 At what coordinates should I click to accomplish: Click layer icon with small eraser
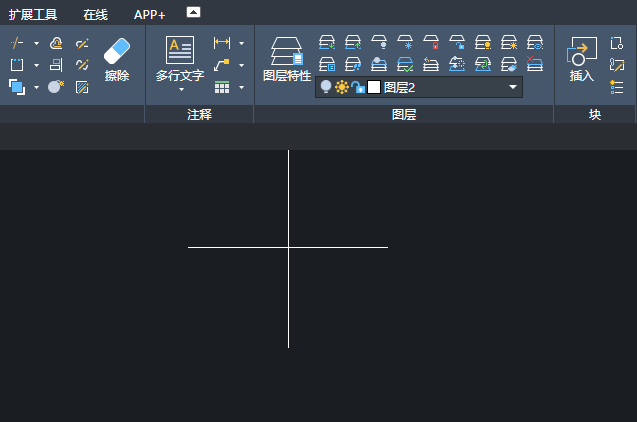click(x=509, y=64)
